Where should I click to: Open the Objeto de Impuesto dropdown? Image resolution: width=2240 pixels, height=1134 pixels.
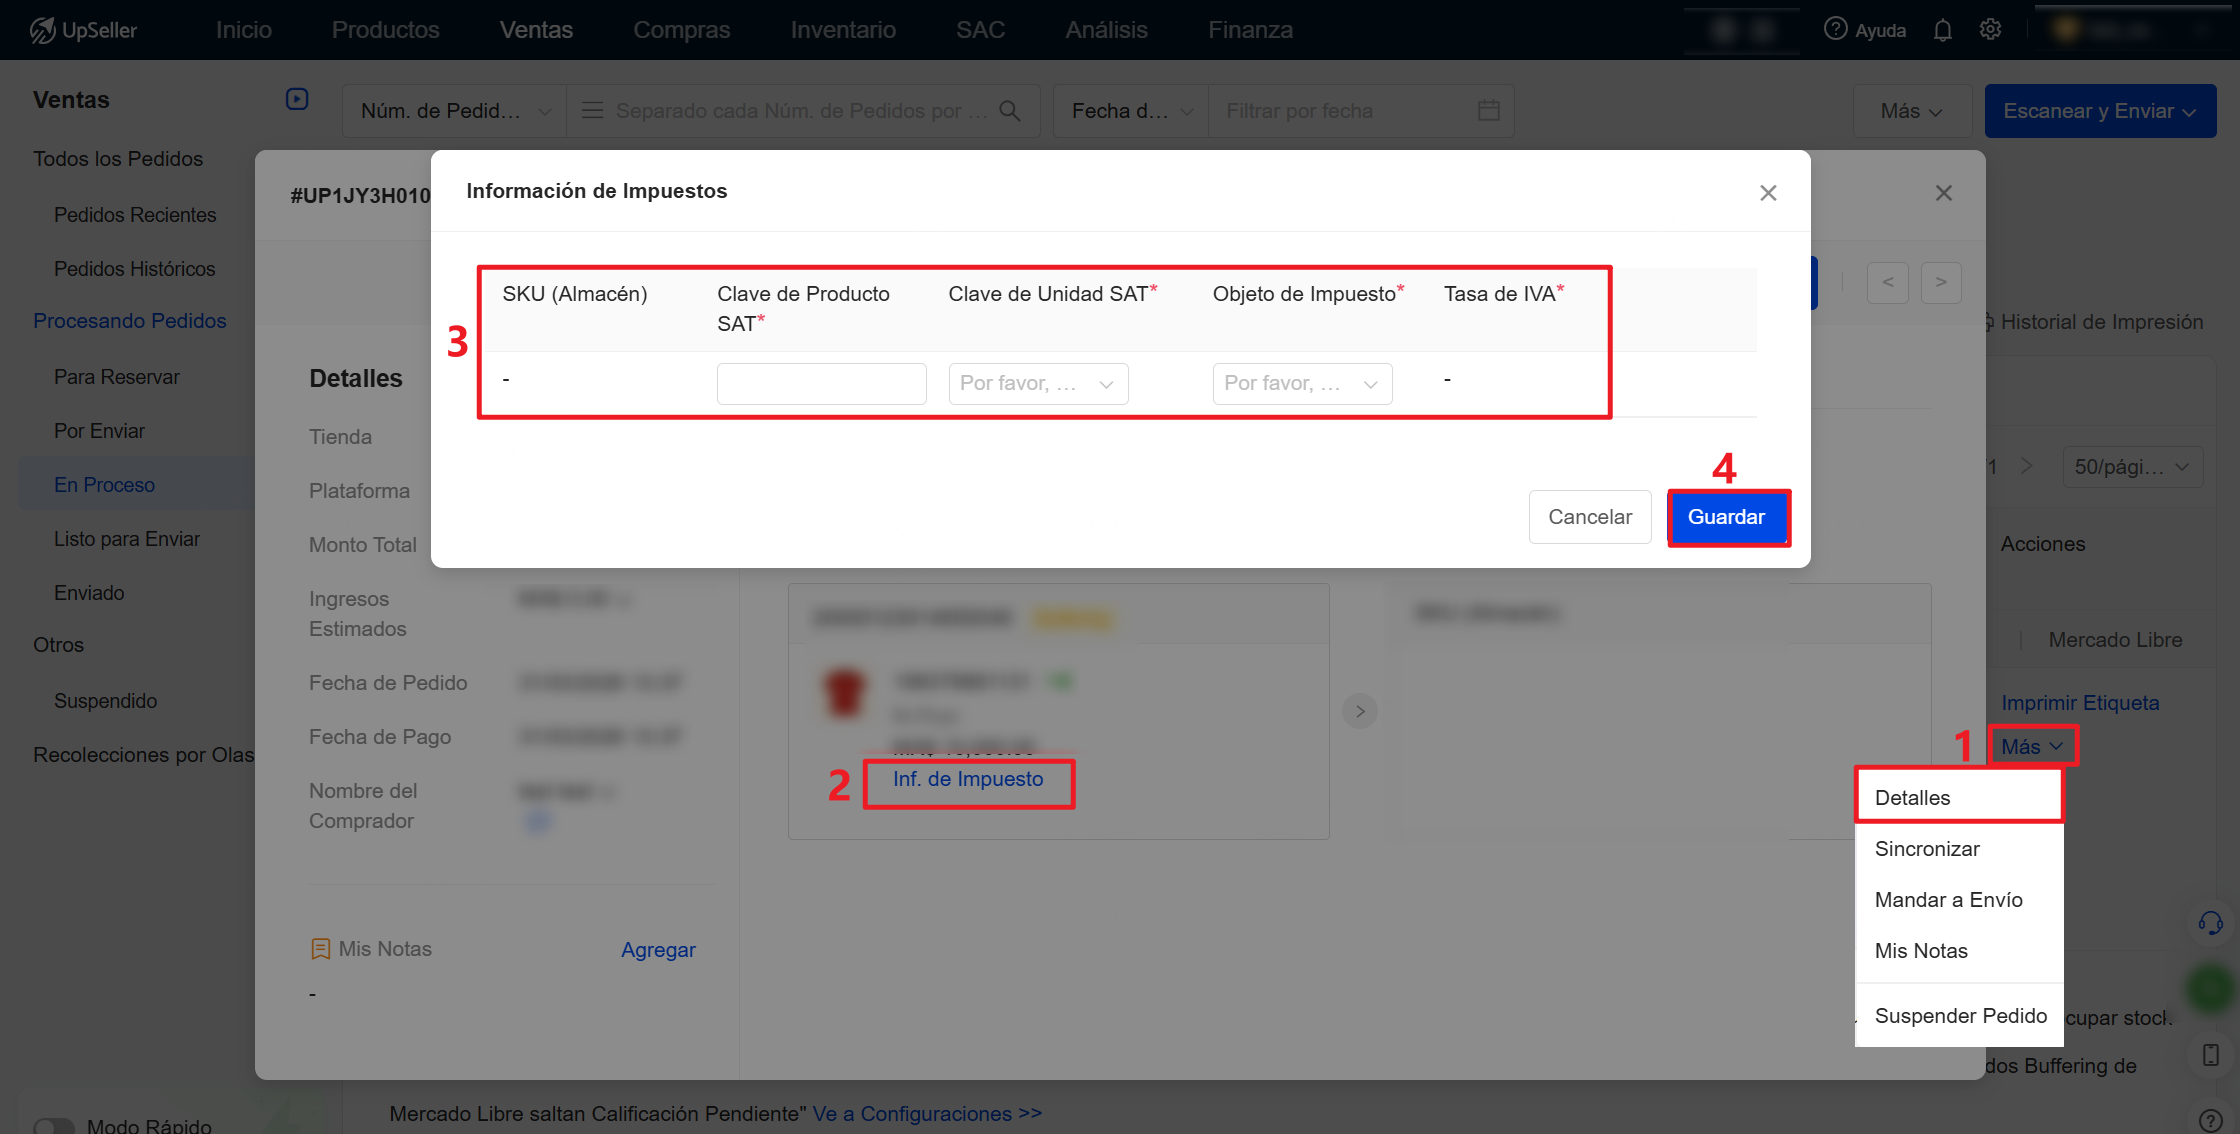1302,384
